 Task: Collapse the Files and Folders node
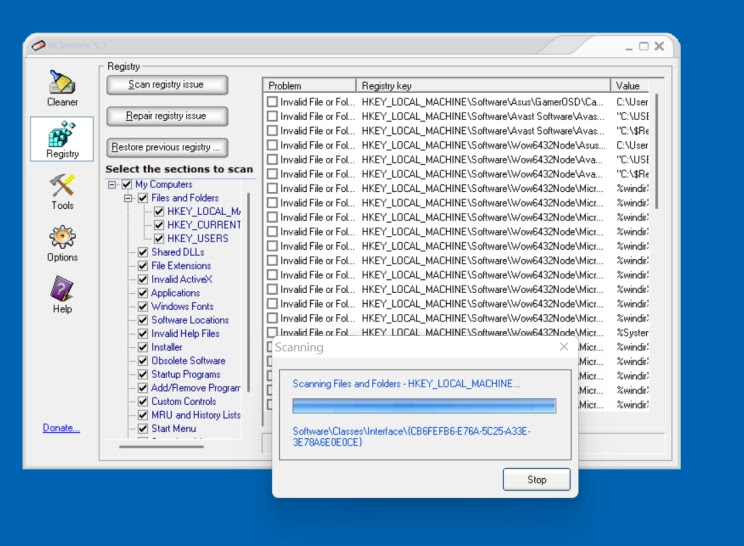(x=128, y=198)
